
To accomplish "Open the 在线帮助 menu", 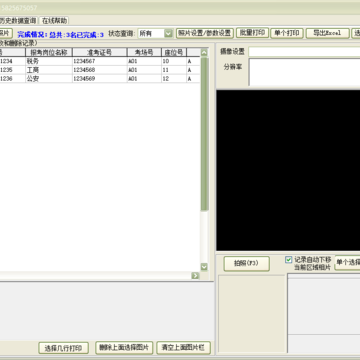I will pos(54,21).
